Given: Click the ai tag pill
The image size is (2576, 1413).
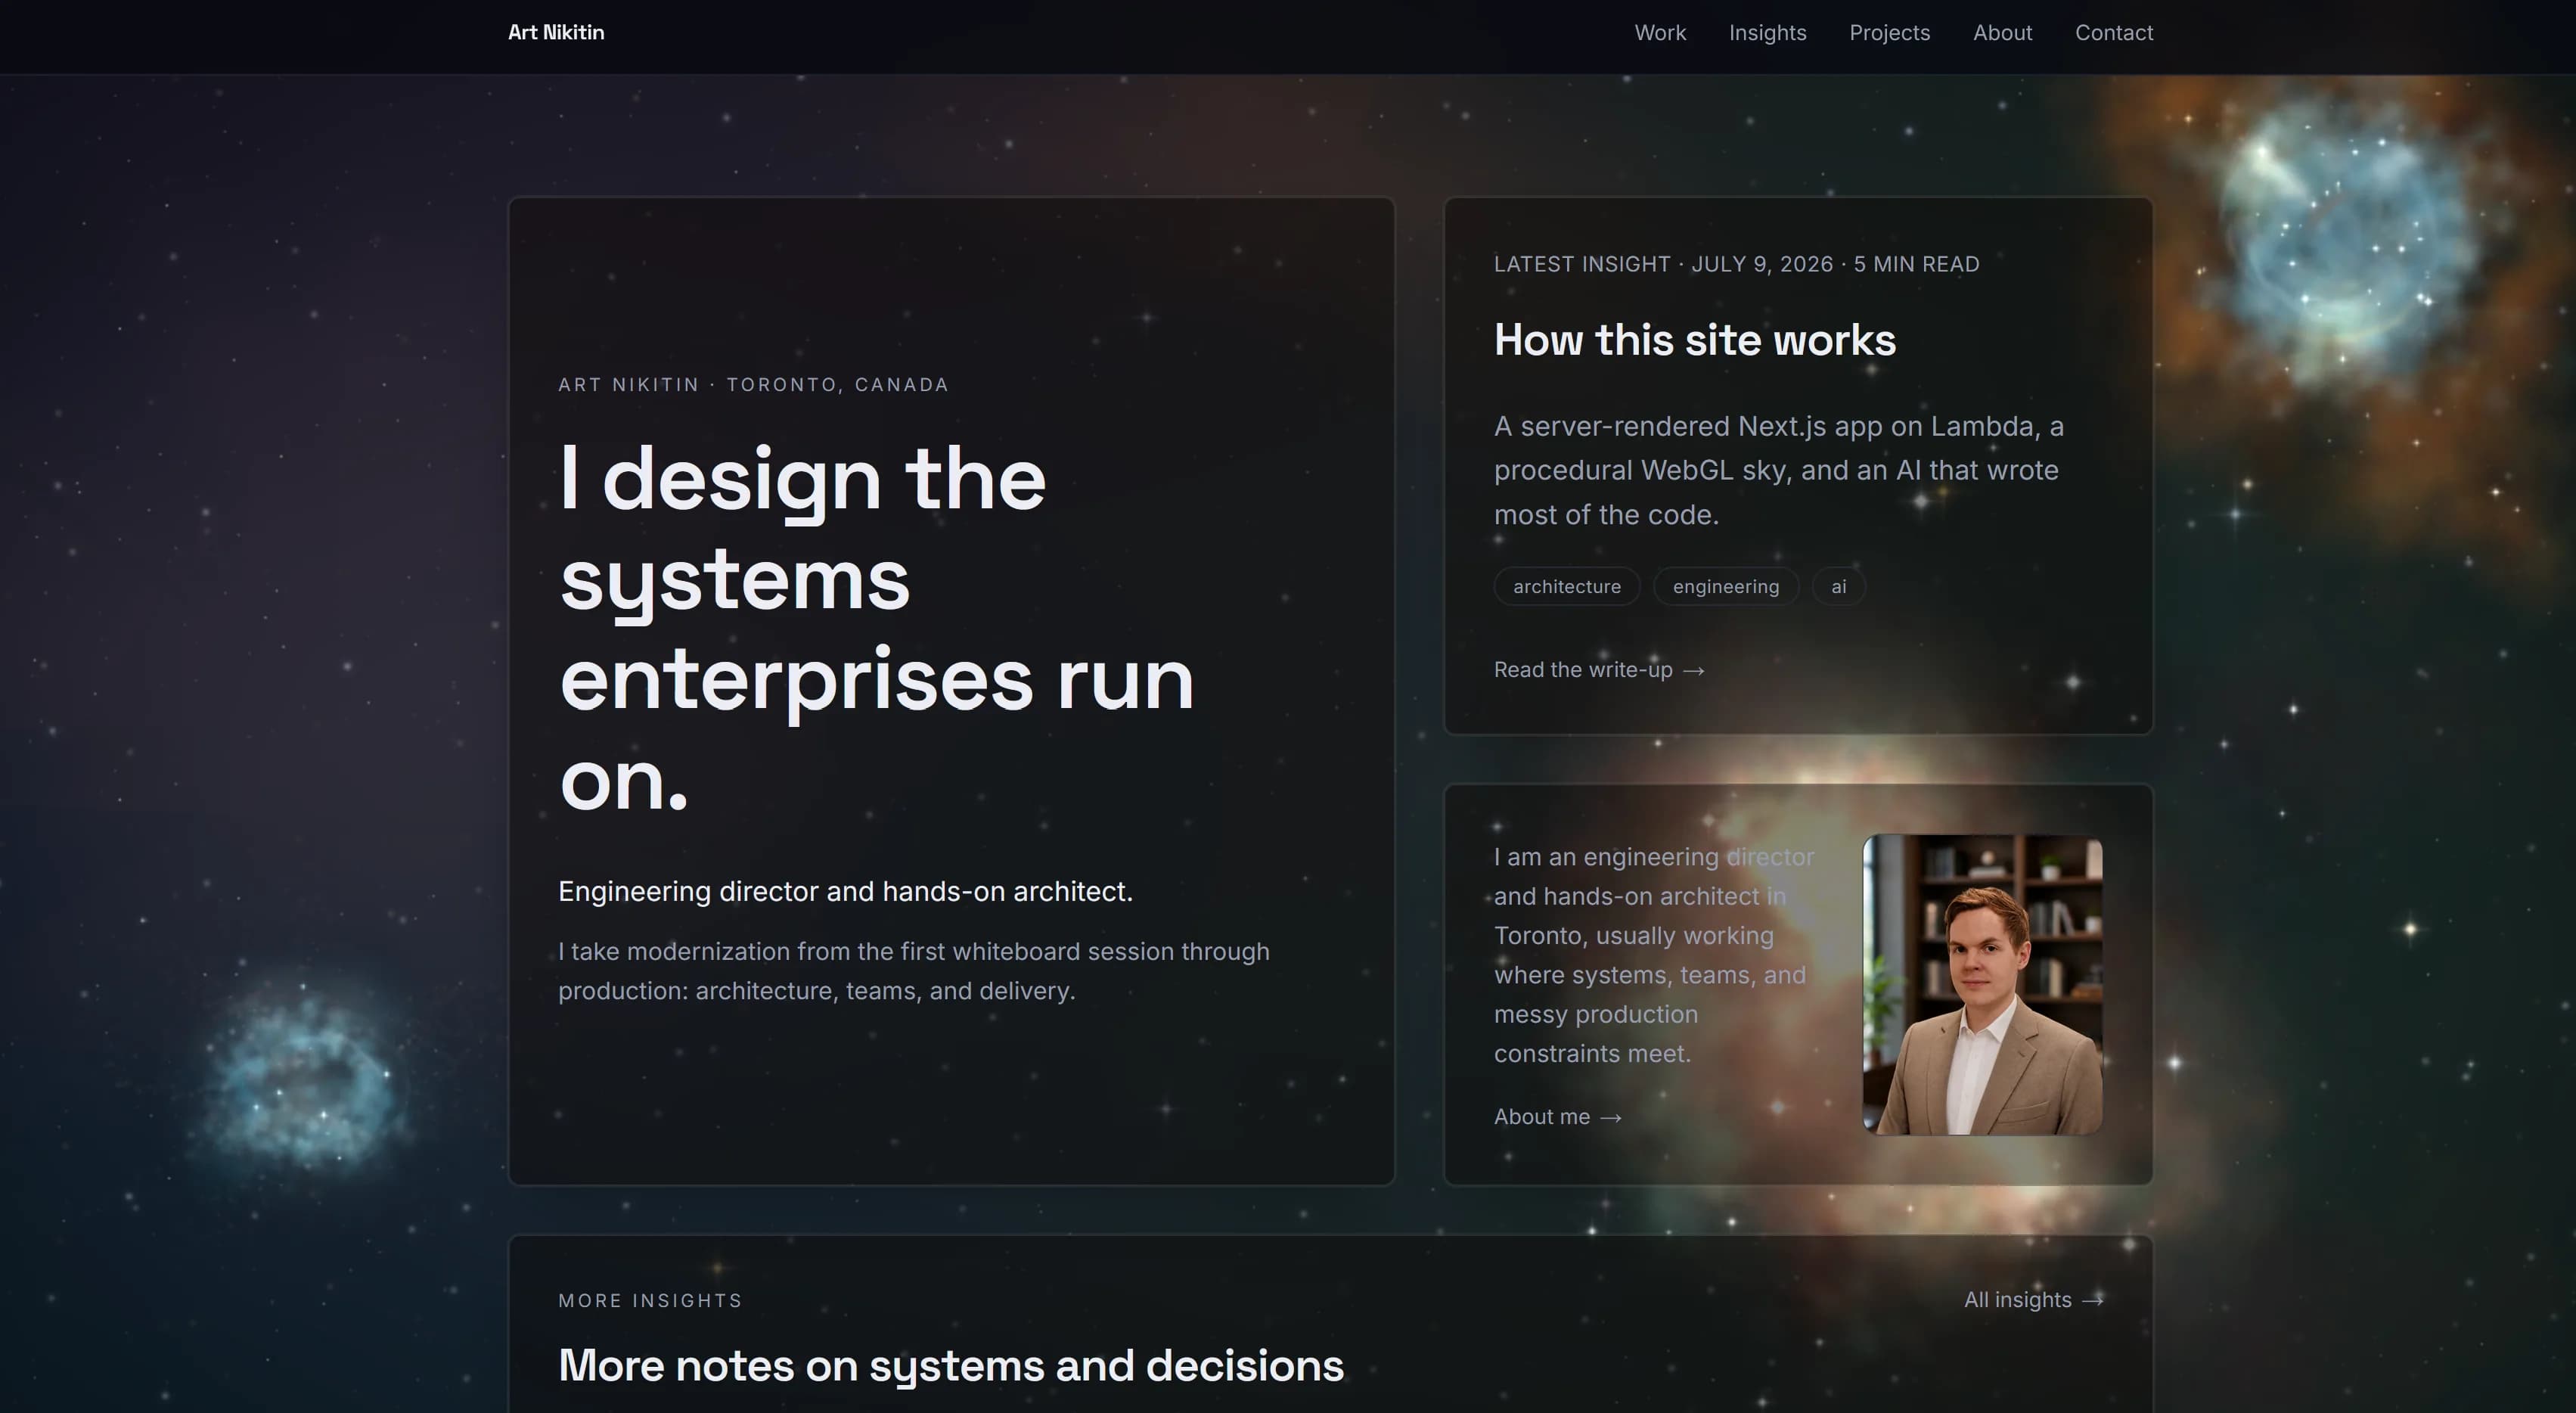Looking at the screenshot, I should 1838,587.
